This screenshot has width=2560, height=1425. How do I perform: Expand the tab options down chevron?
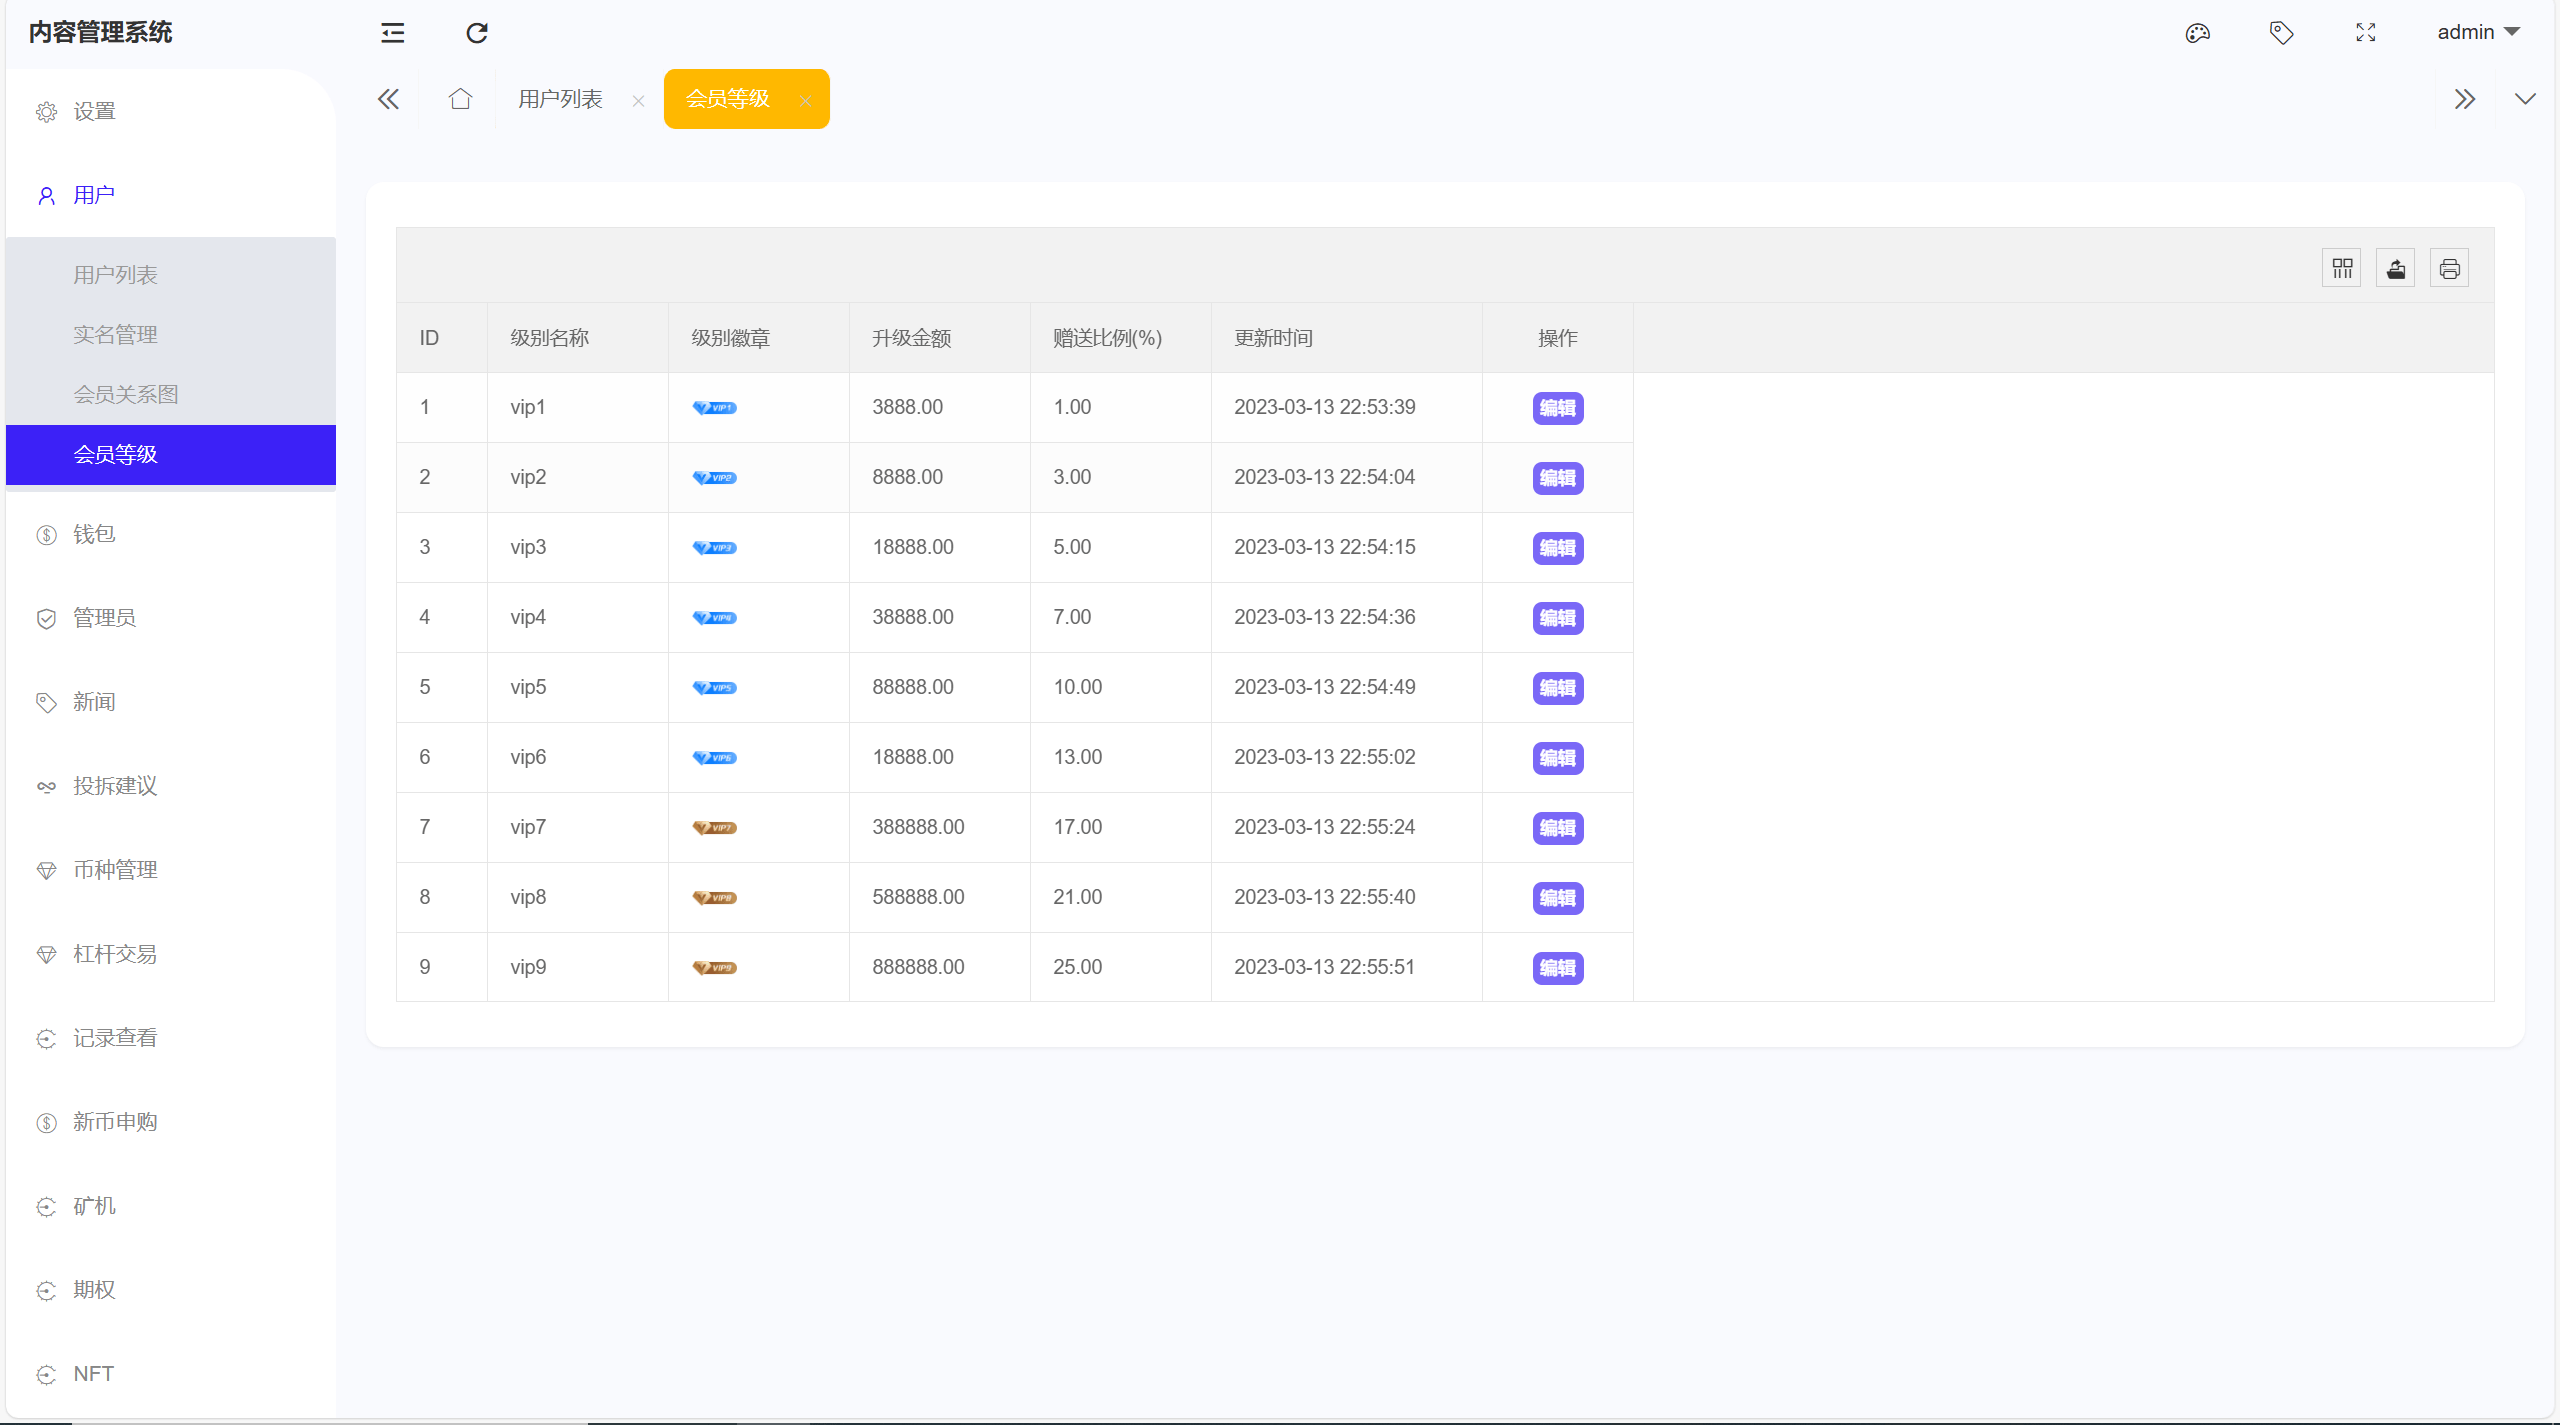2525,99
